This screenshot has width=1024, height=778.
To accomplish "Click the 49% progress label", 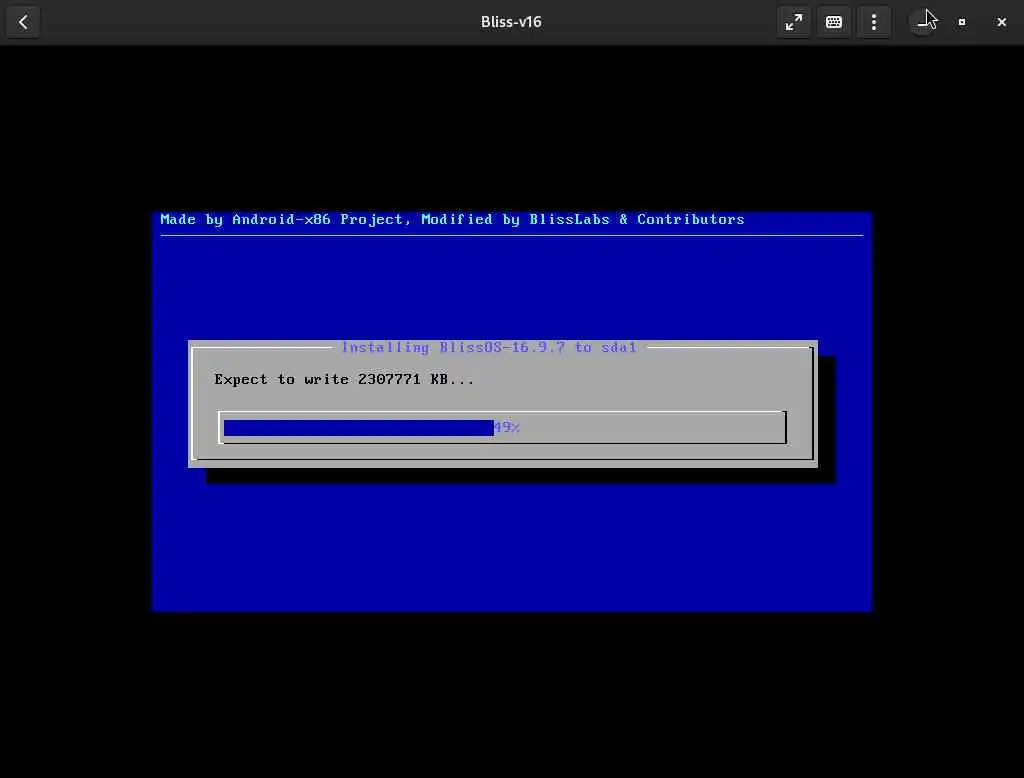I will 506,427.
